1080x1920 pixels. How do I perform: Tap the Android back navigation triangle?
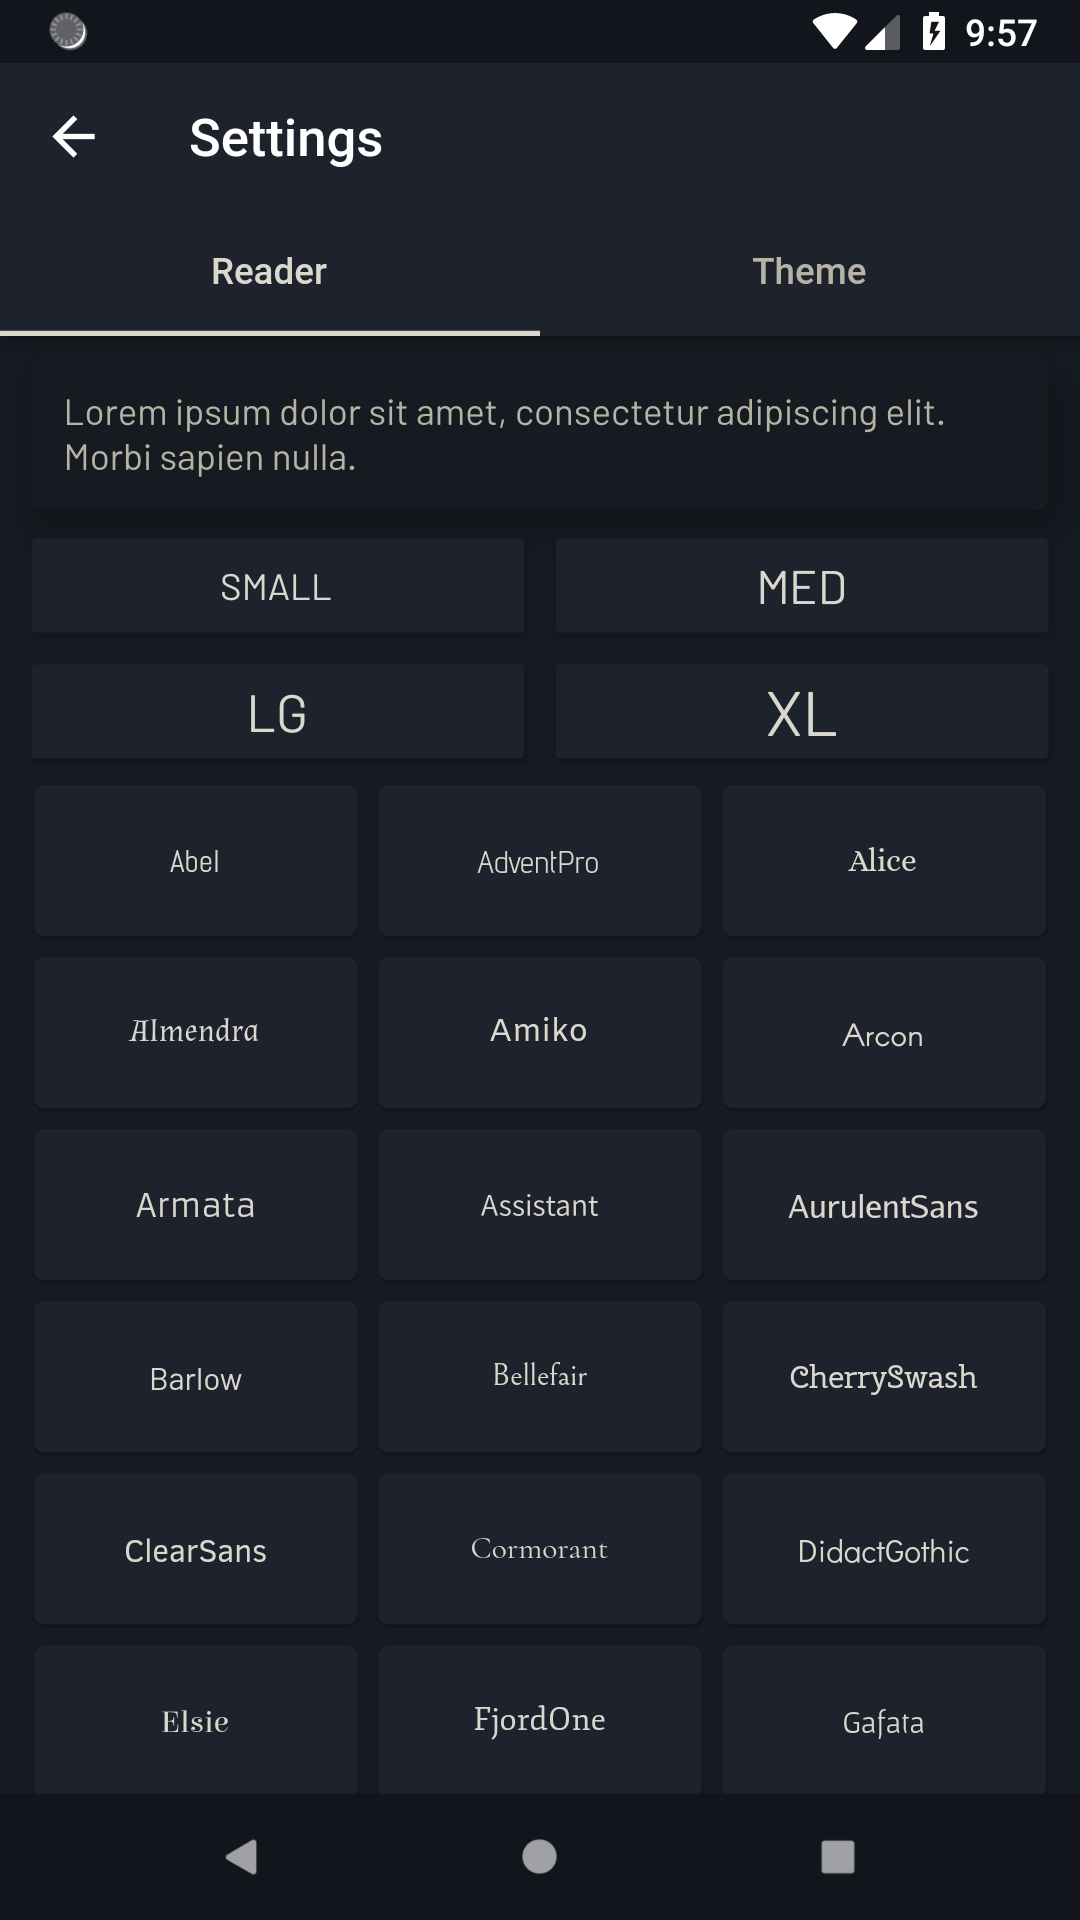239,1858
